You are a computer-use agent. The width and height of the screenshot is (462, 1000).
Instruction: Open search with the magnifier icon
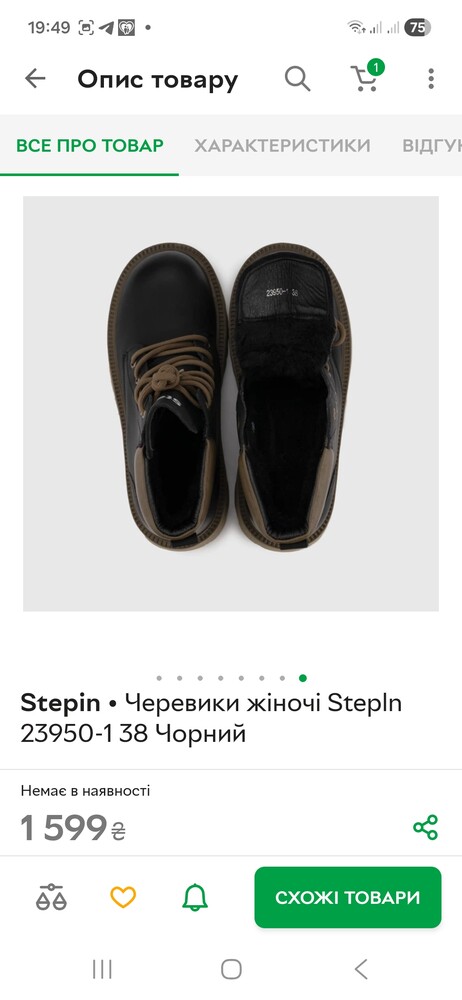[x=297, y=79]
